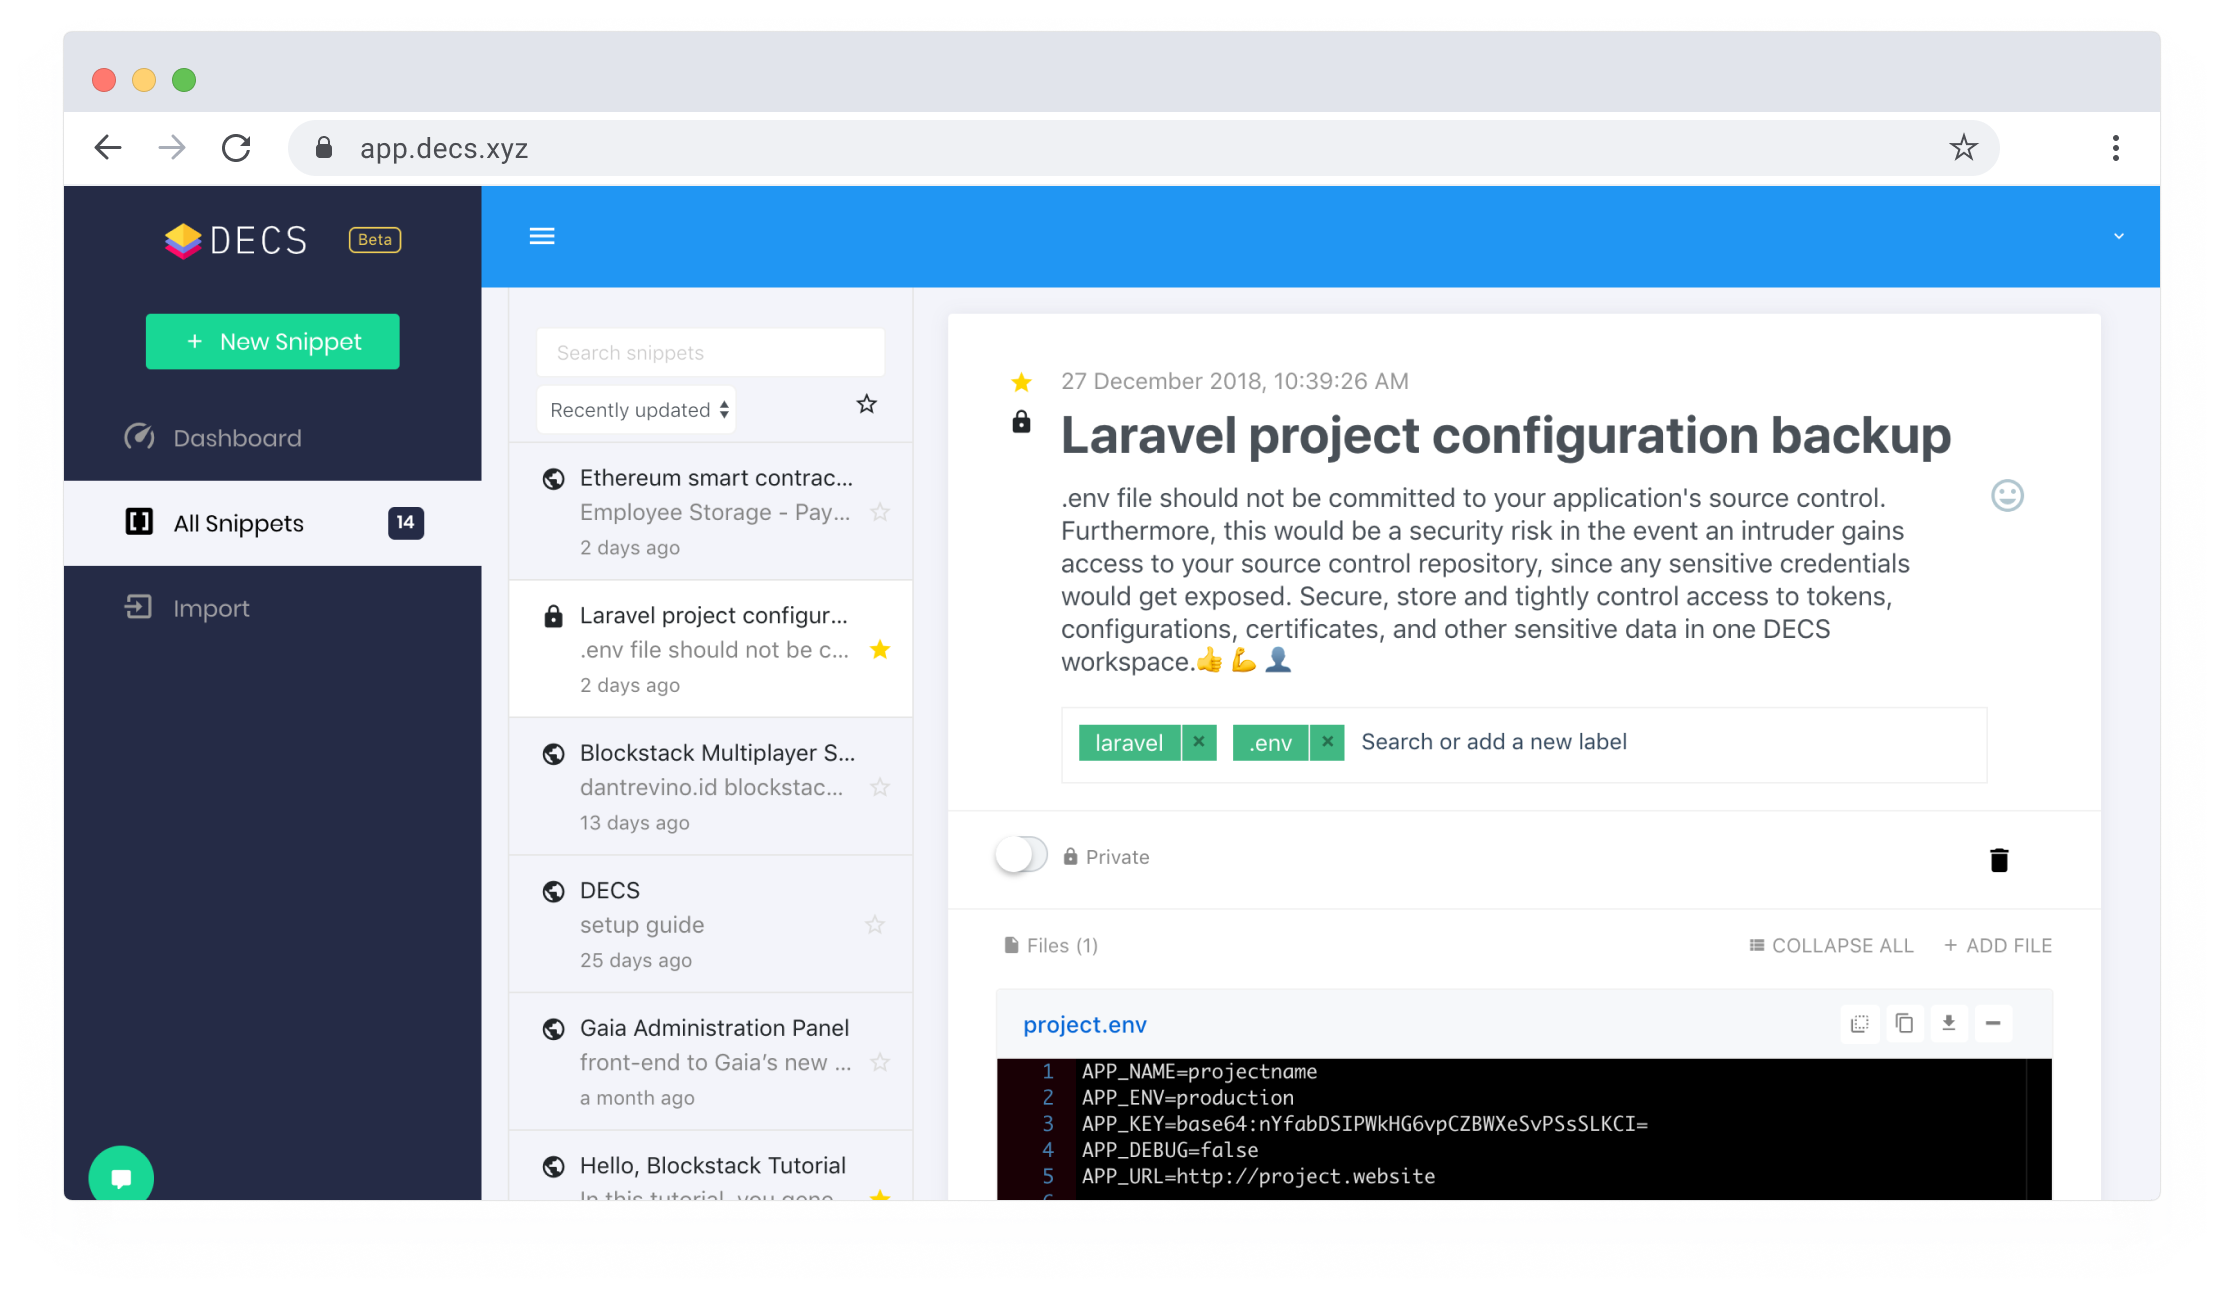This screenshot has height=1296, width=2224.
Task: Open Import from the sidebar
Action: pos(211,608)
